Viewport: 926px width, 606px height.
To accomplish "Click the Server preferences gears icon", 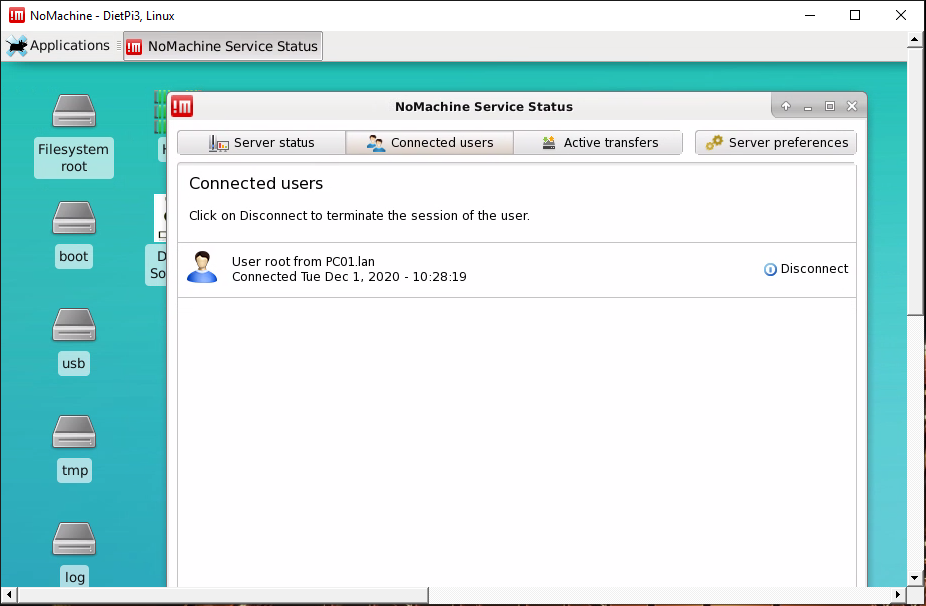I will [x=714, y=142].
